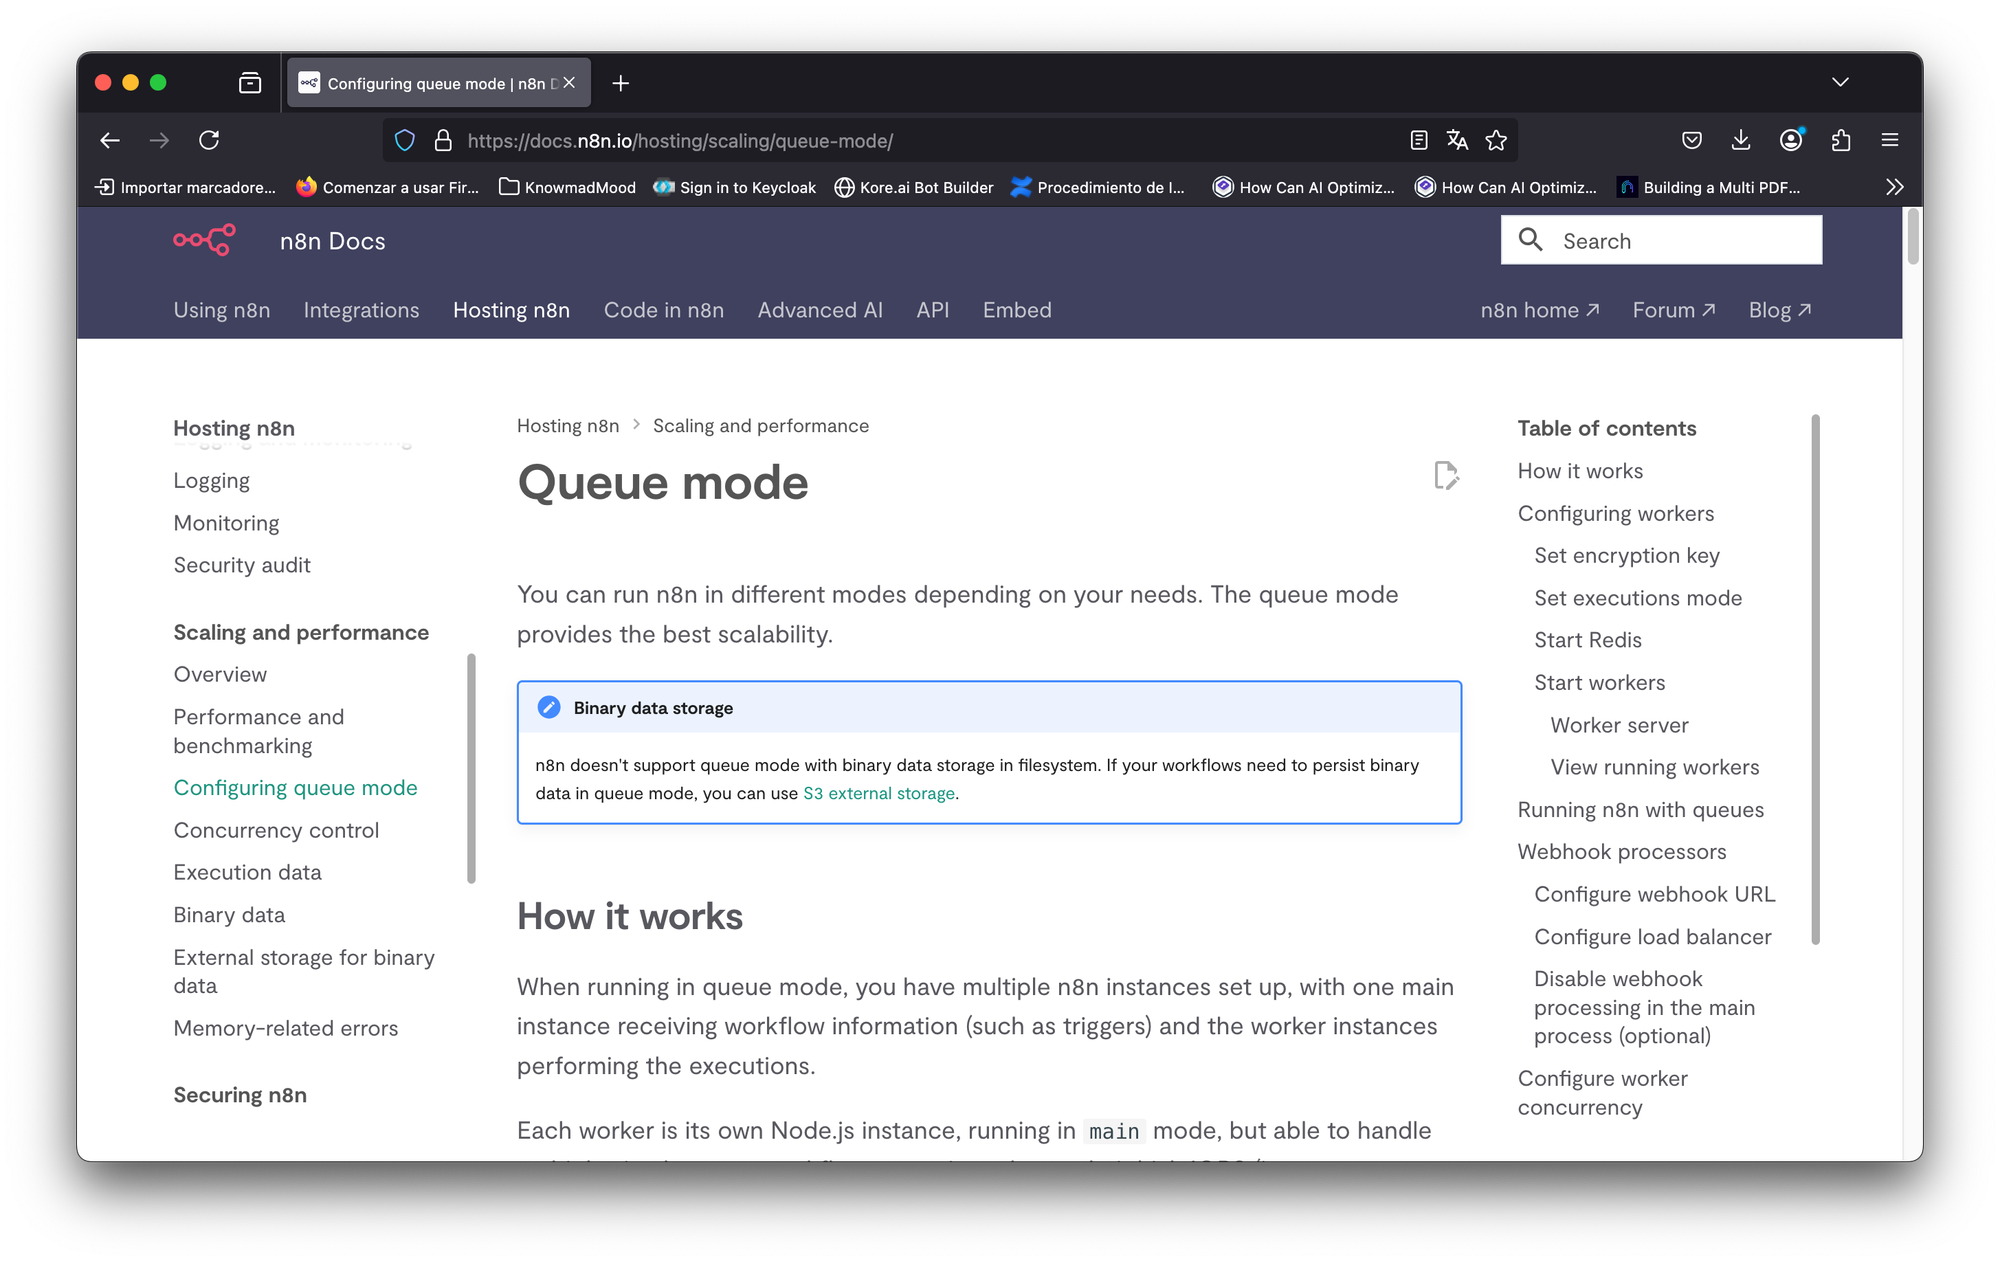Screen dimensions: 2000x1263
Task: Click the translate page icon
Action: tap(1457, 141)
